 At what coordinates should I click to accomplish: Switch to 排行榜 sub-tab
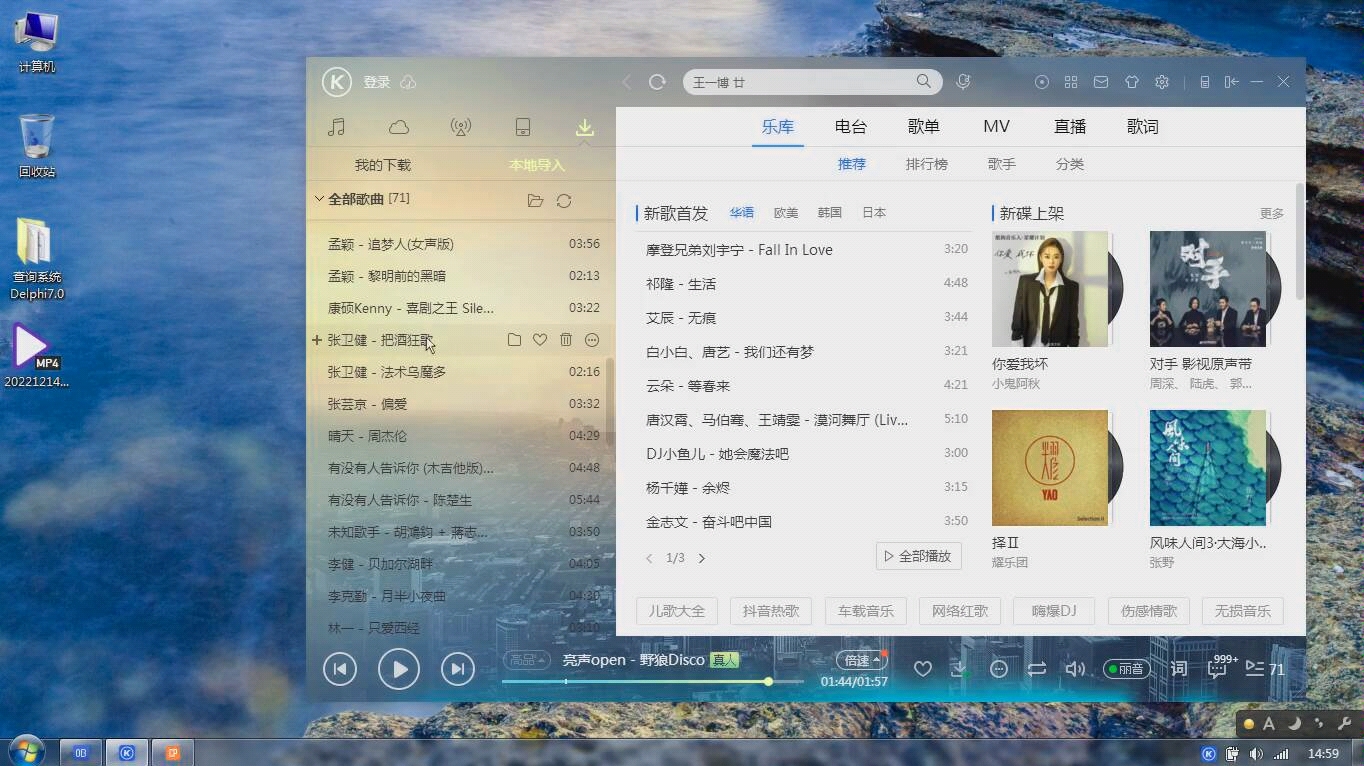(x=927, y=164)
